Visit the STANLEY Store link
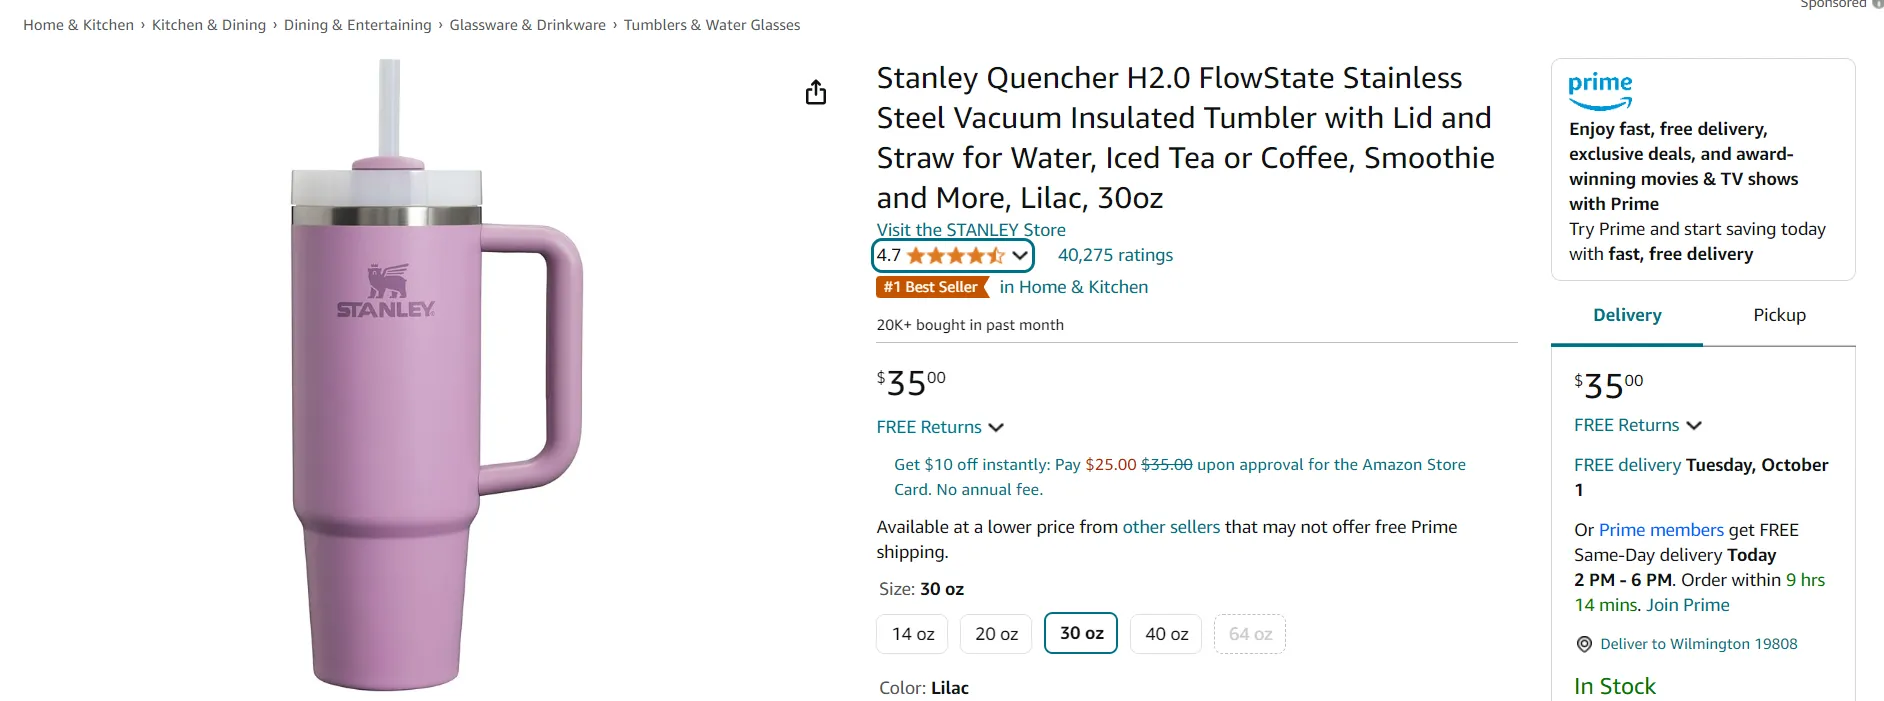The height and width of the screenshot is (701, 1884). coord(971,230)
